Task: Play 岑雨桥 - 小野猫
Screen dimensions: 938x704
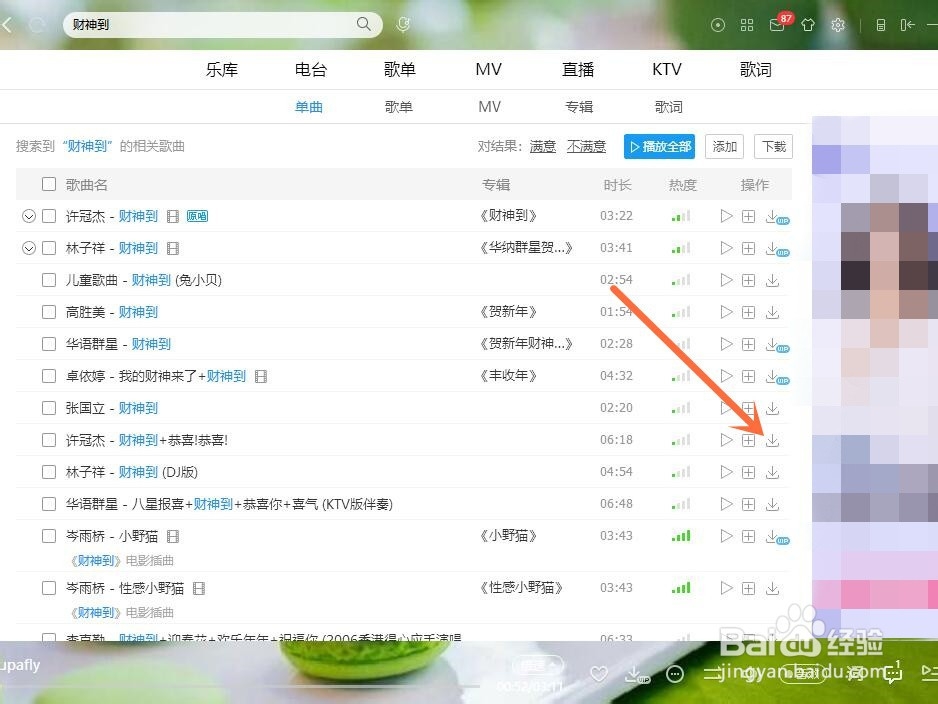Action: [x=726, y=536]
